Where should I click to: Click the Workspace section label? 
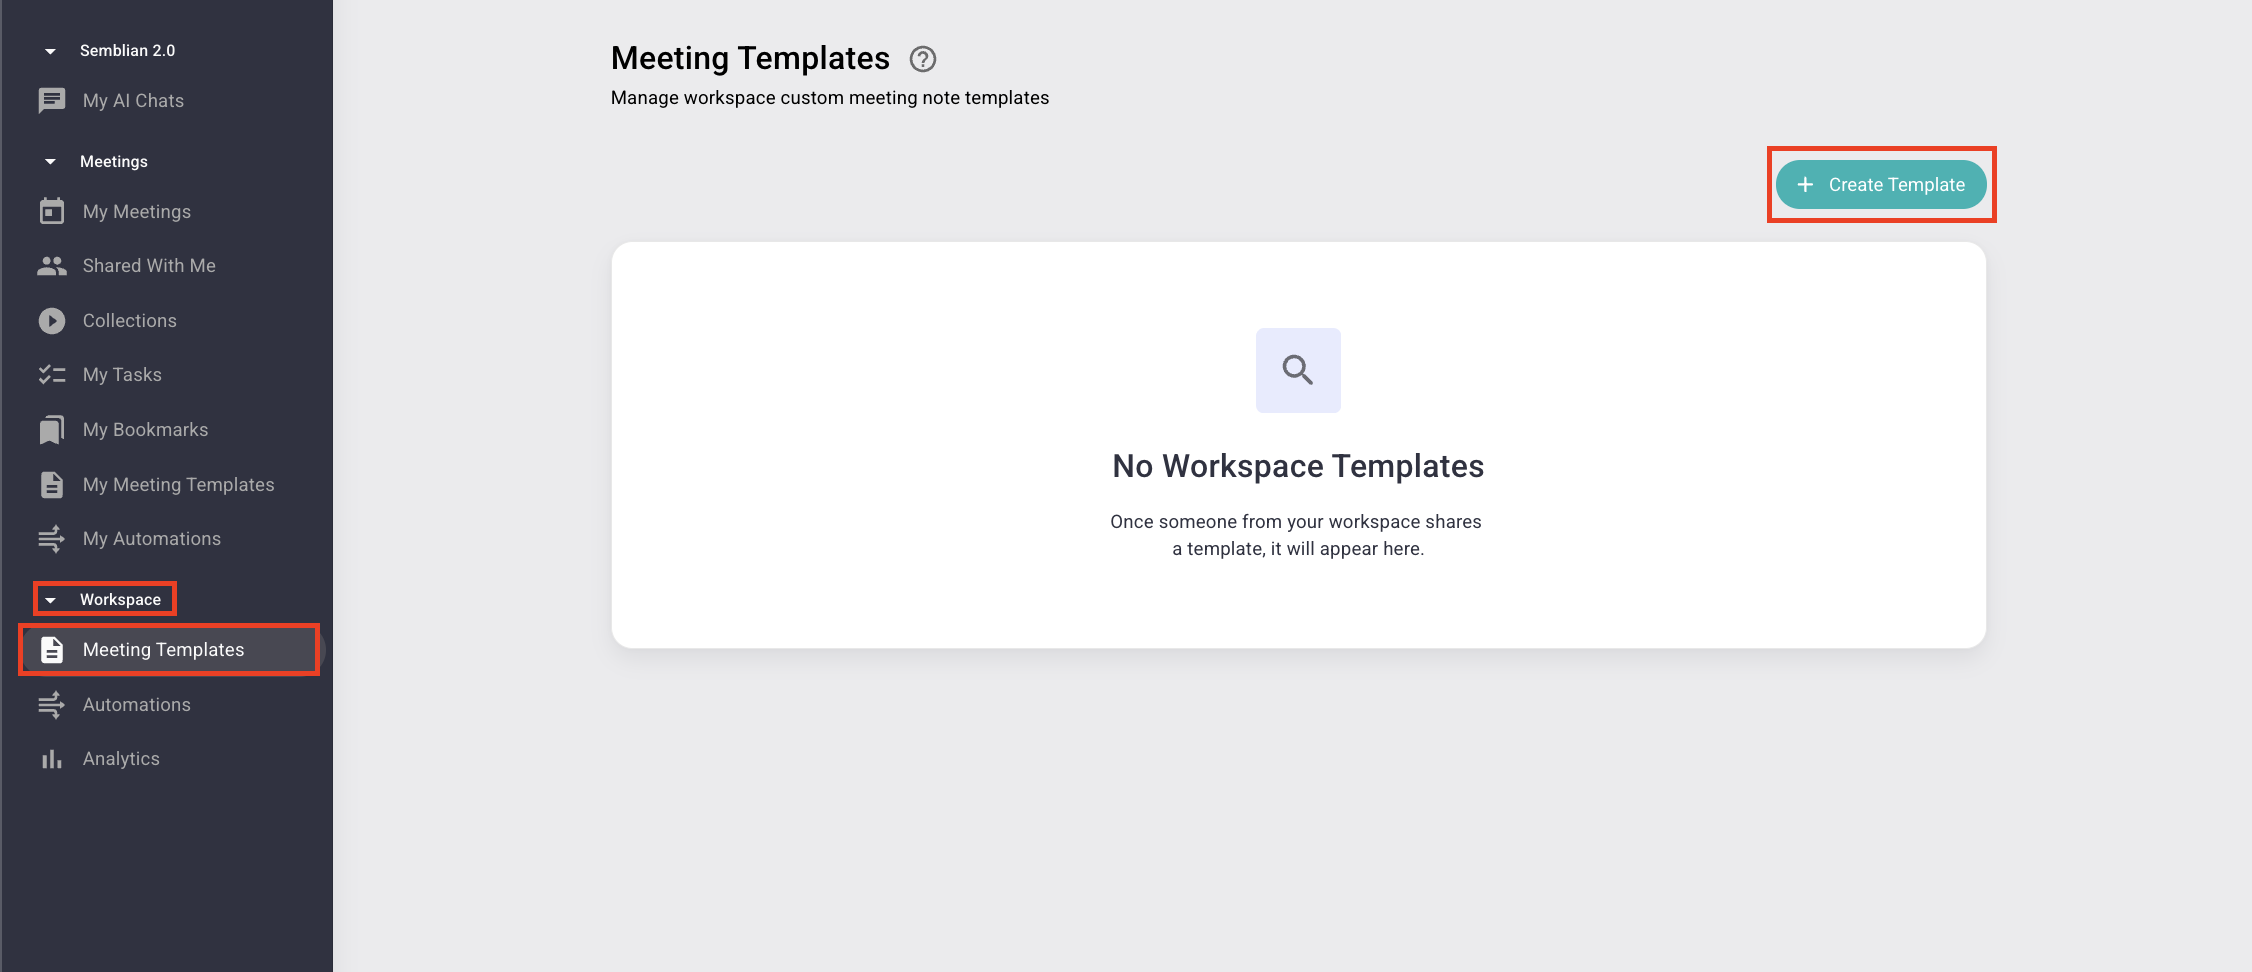coord(120,600)
